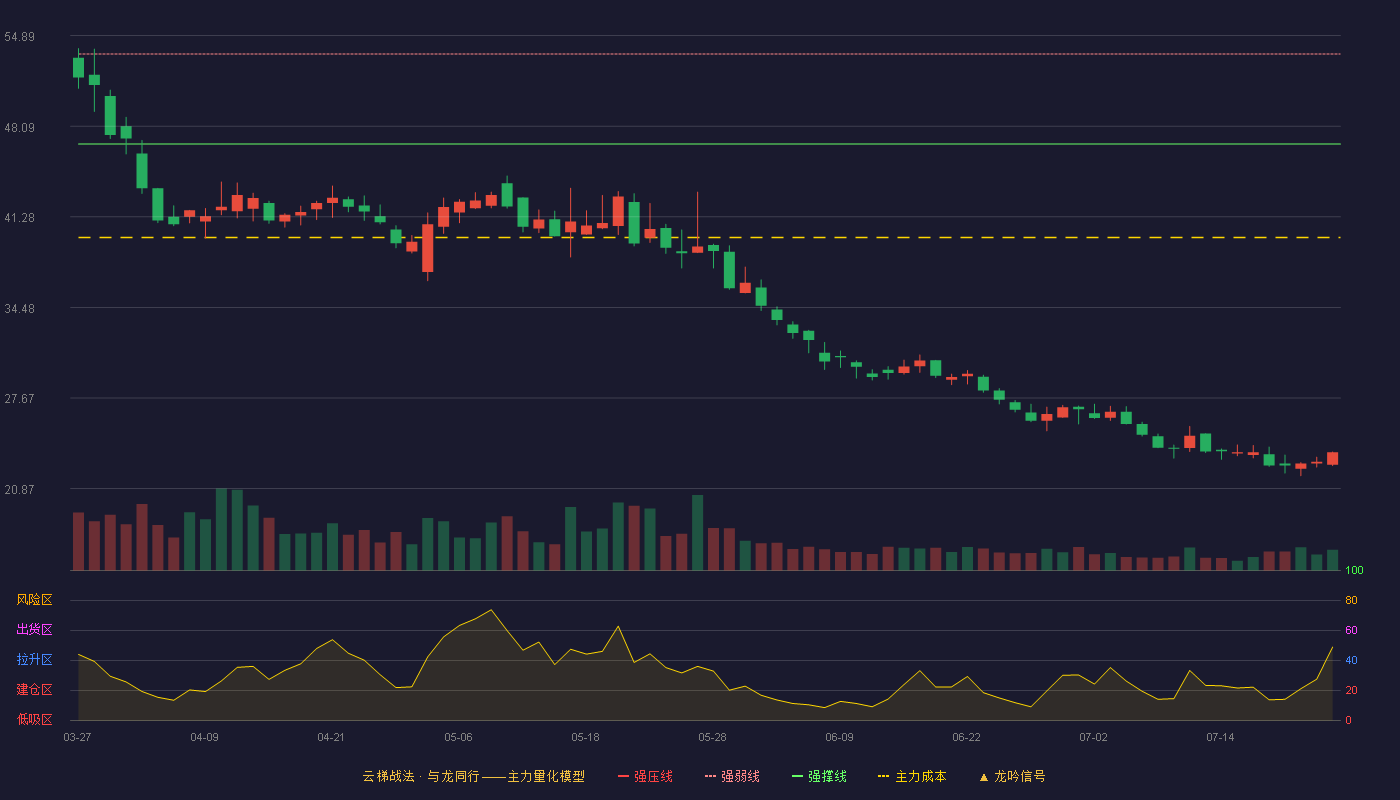Toggle the 主力成本 legend entry
This screenshot has height=800, width=1400.
(912, 776)
